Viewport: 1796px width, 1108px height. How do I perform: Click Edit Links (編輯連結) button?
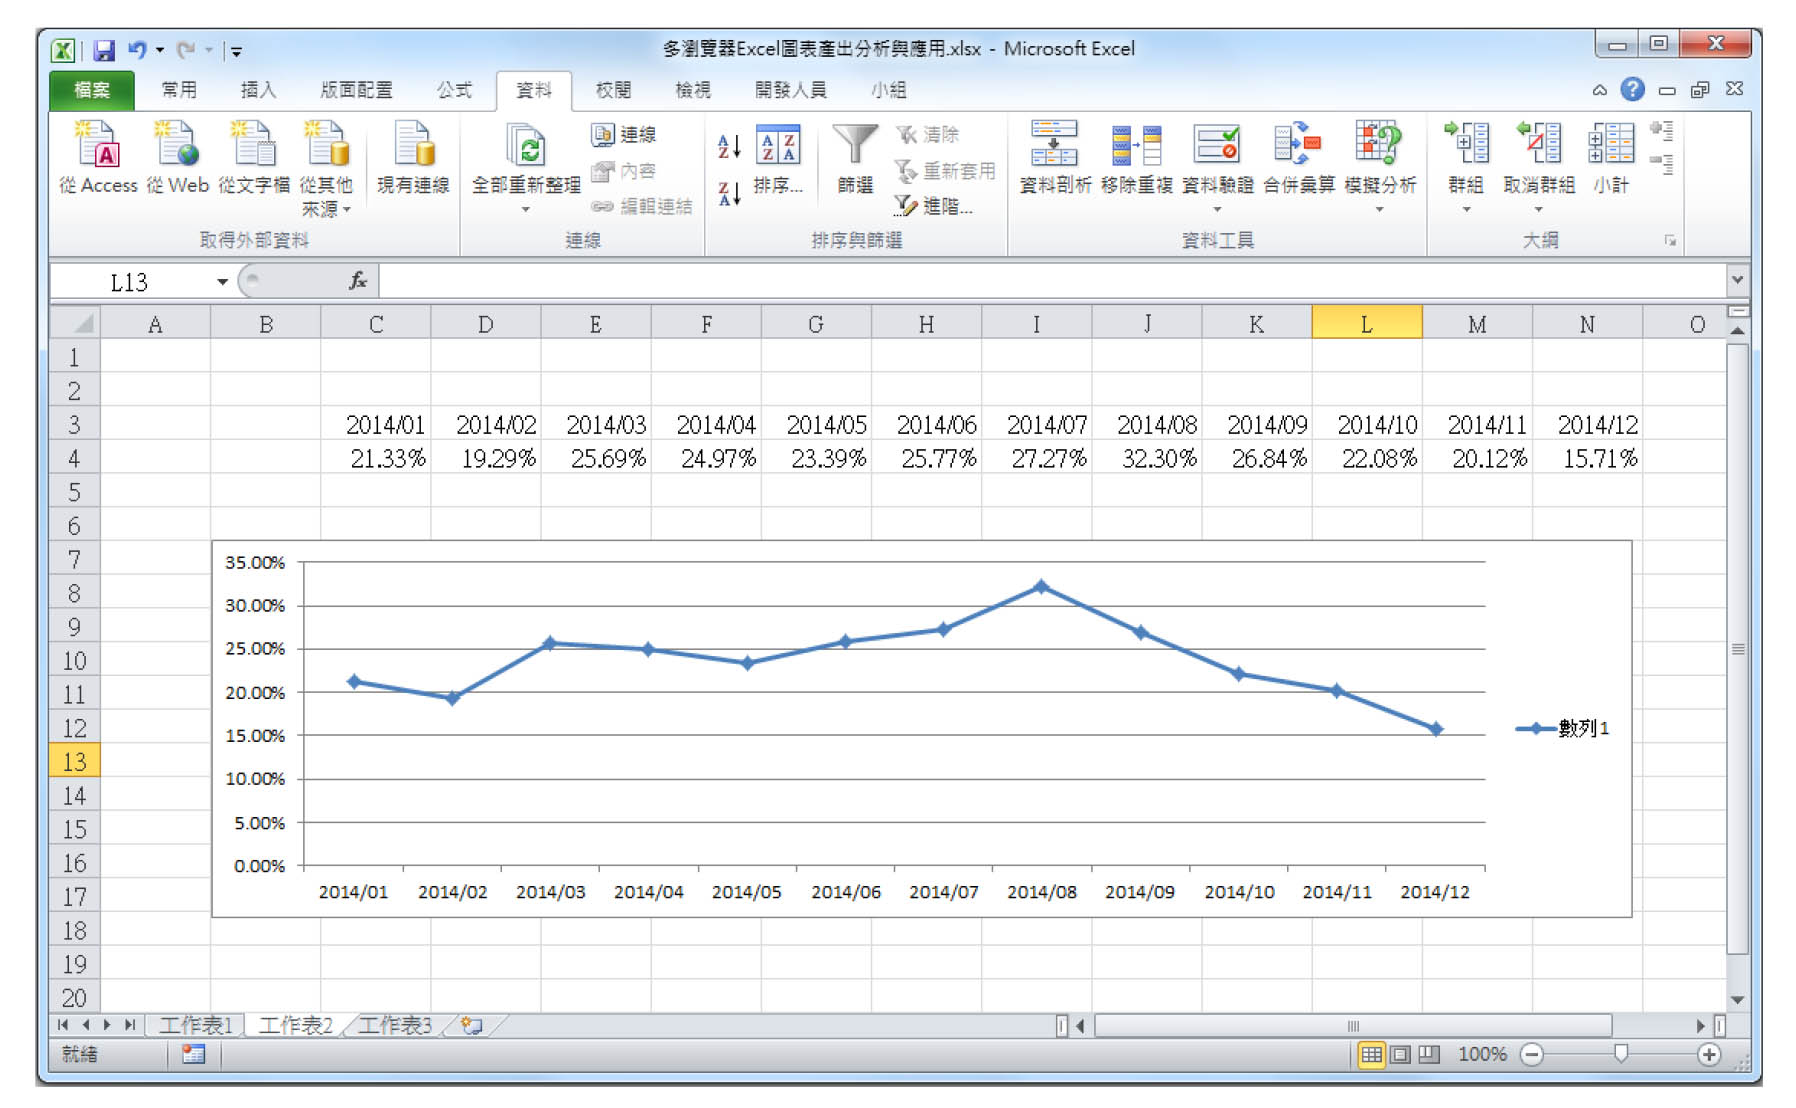(x=641, y=206)
